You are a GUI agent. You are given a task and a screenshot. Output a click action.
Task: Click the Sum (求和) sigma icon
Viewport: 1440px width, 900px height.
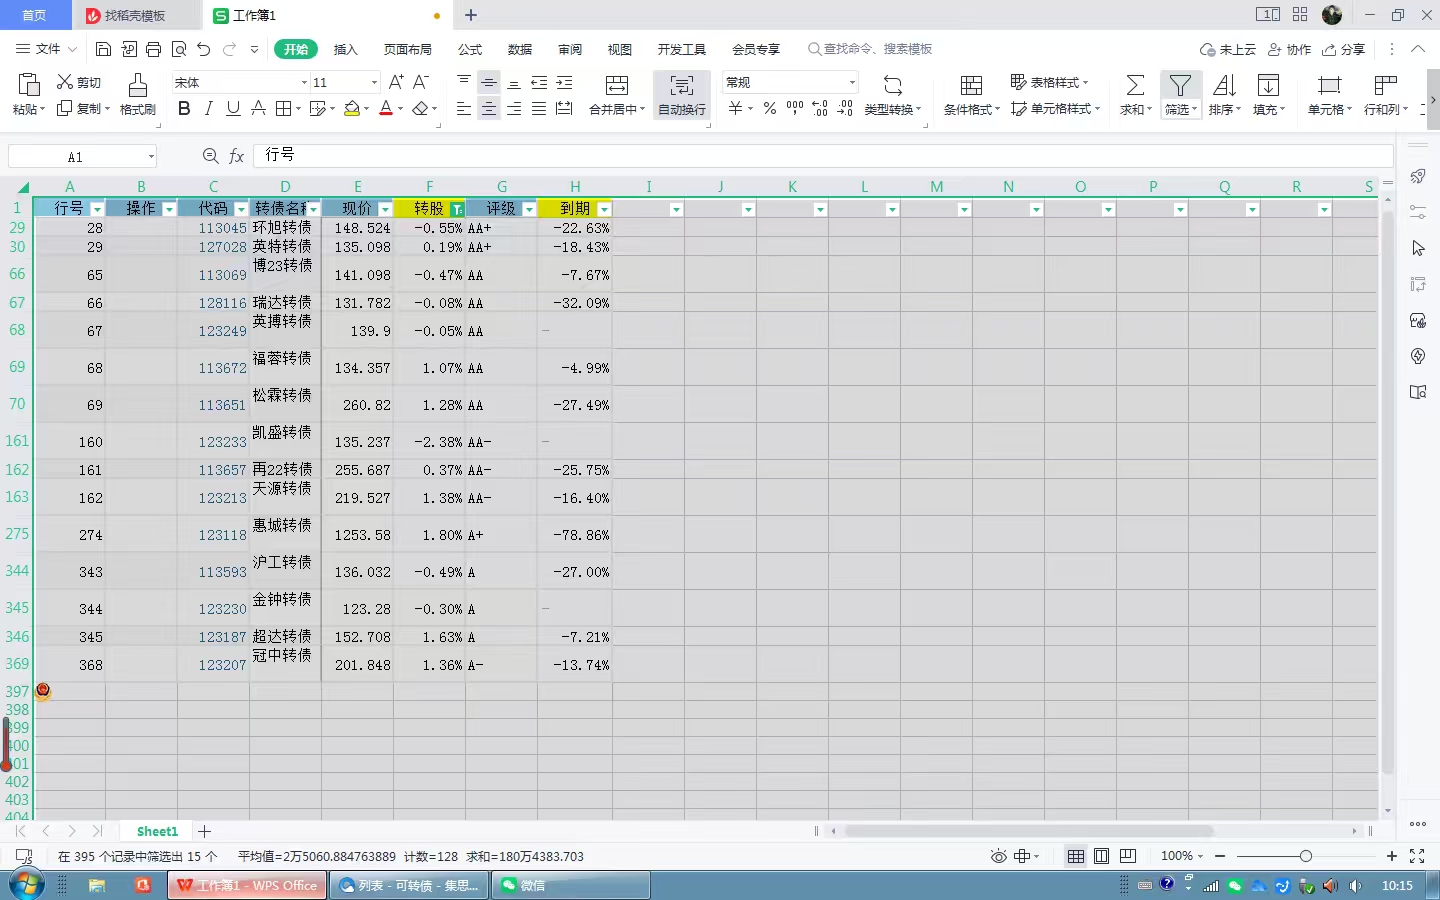(1135, 86)
